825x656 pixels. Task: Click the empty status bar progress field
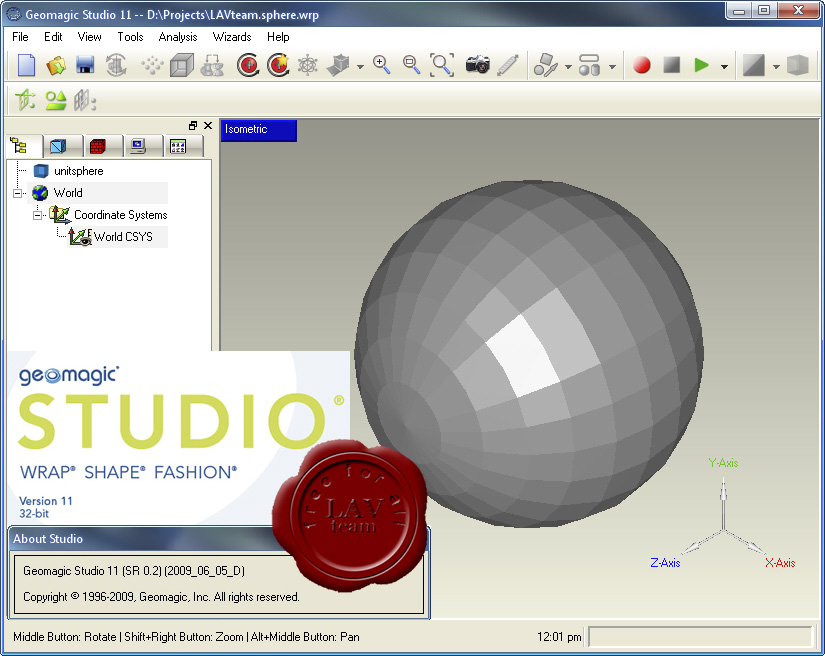click(x=699, y=637)
